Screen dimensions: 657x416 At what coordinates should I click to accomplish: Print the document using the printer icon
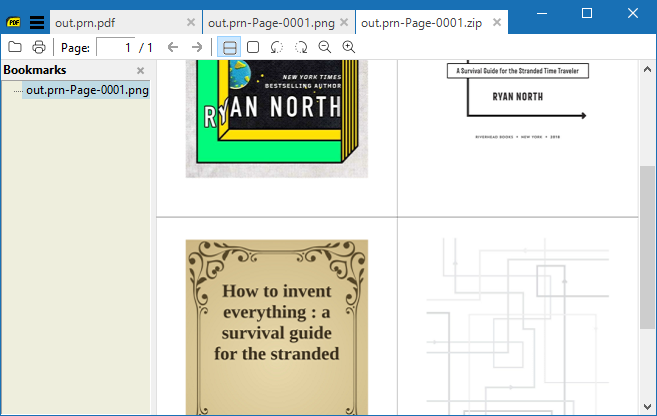[x=39, y=47]
